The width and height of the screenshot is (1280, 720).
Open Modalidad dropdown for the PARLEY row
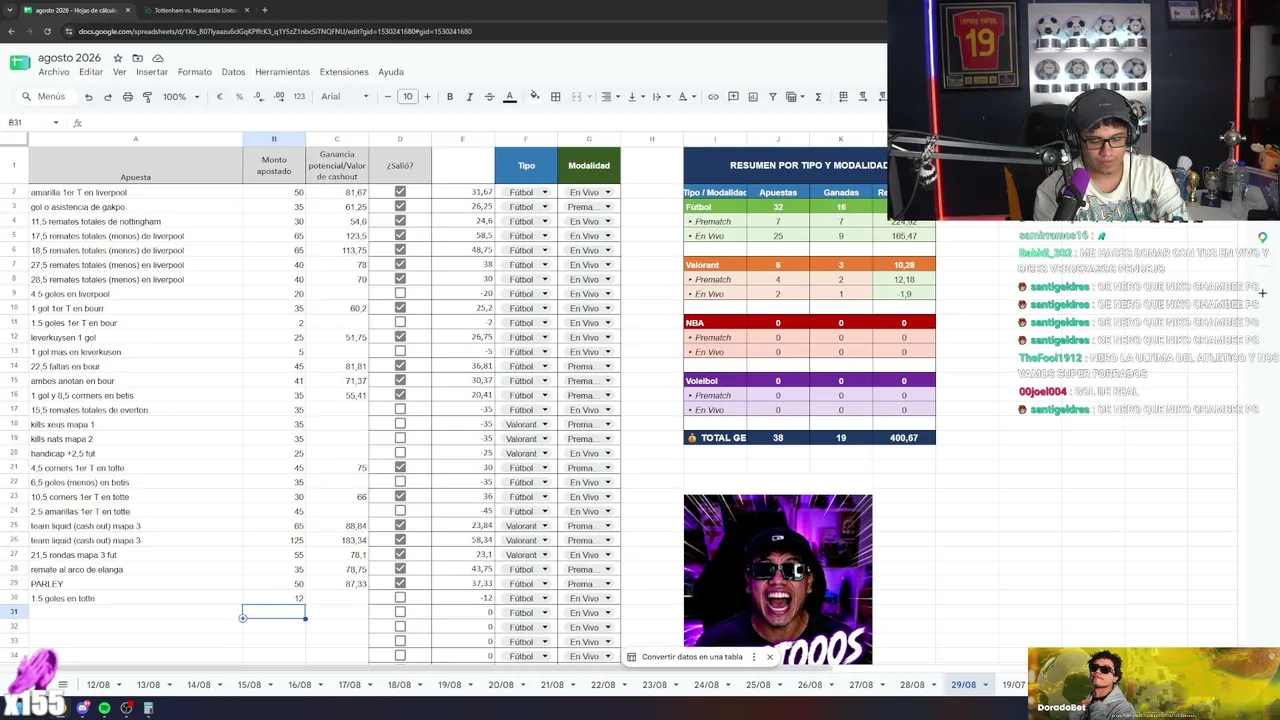click(x=589, y=584)
